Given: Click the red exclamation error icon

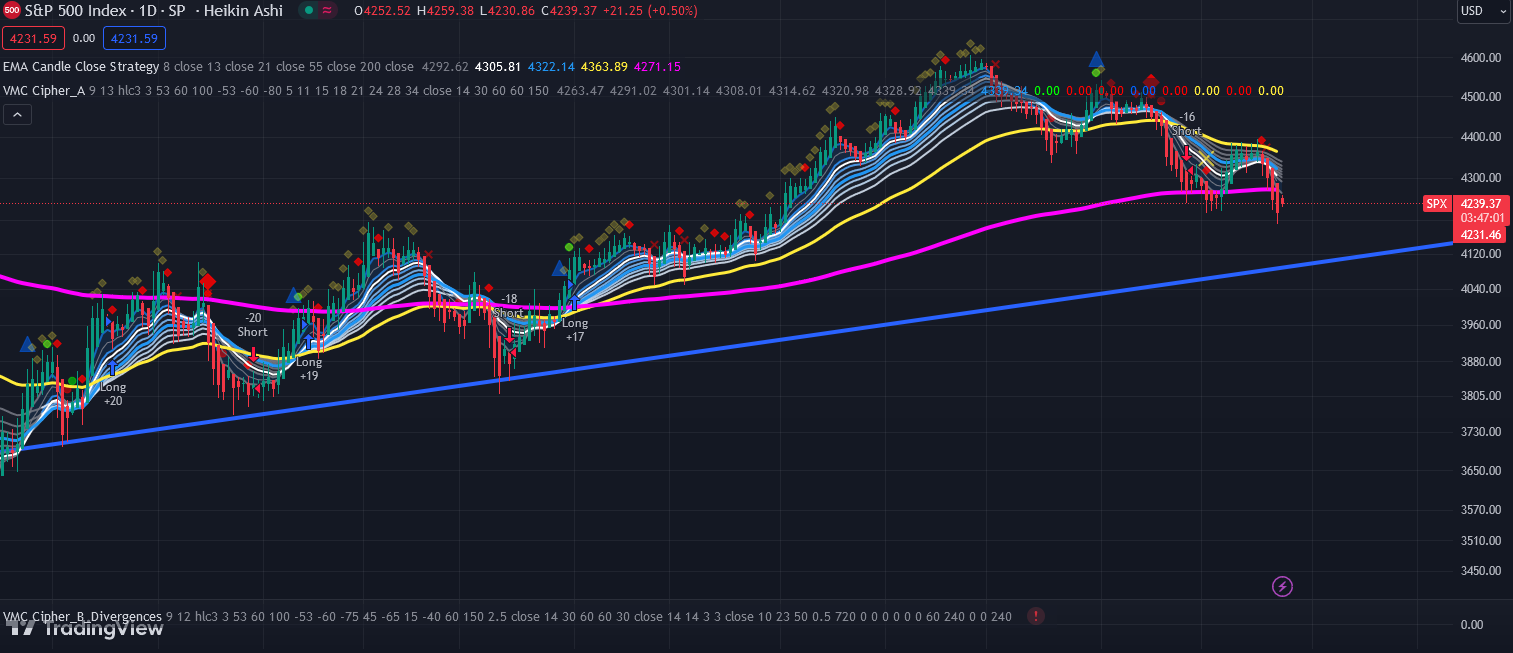Looking at the screenshot, I should coord(1036,616).
